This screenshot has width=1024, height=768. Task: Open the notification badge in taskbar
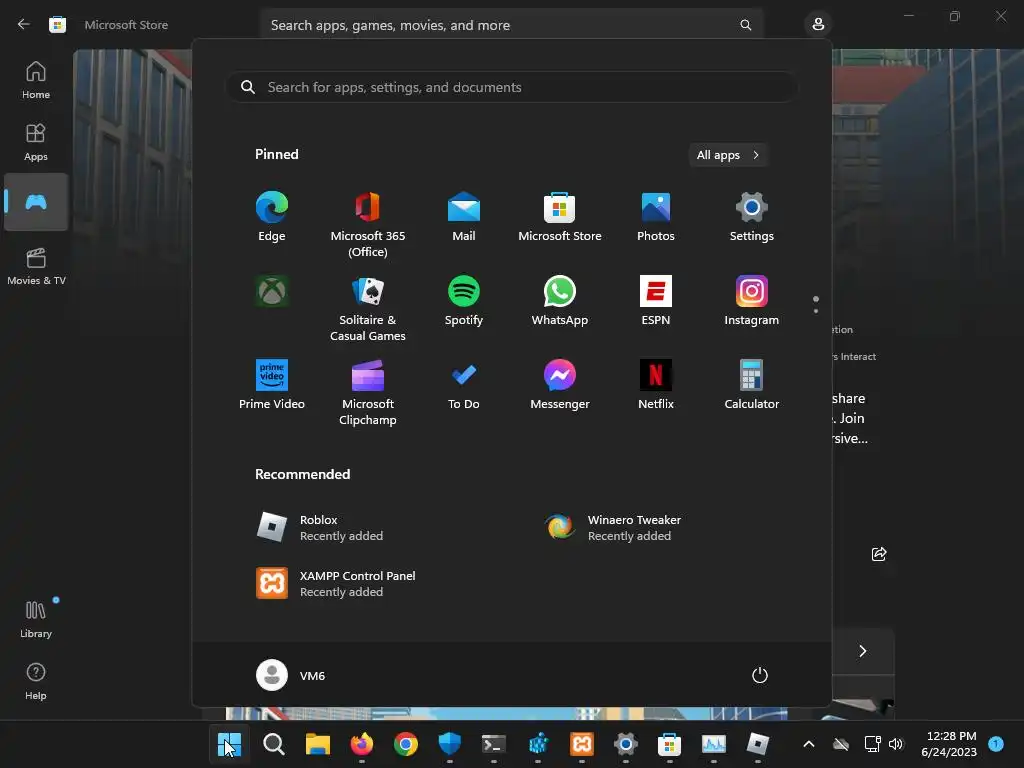[996, 744]
